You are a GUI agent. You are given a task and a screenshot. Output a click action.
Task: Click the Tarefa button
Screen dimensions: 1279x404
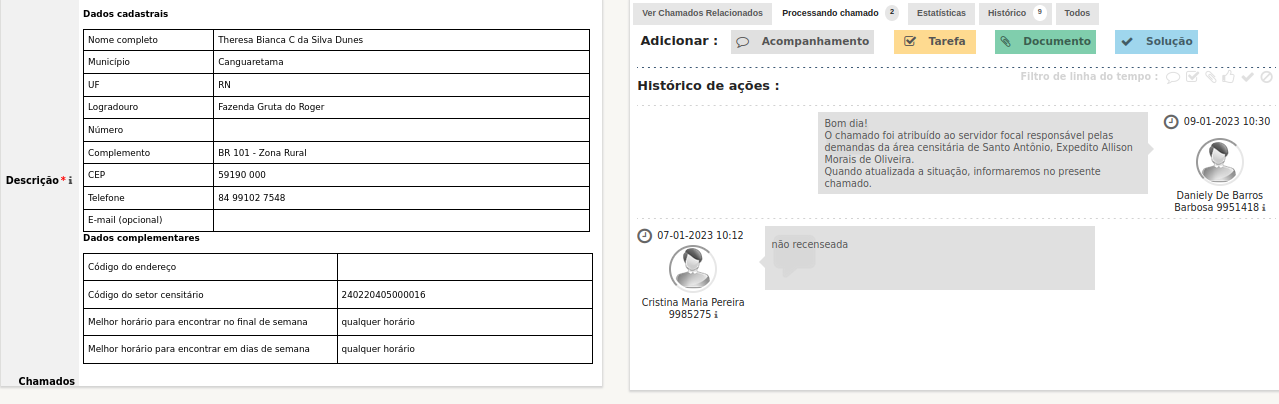point(934,42)
